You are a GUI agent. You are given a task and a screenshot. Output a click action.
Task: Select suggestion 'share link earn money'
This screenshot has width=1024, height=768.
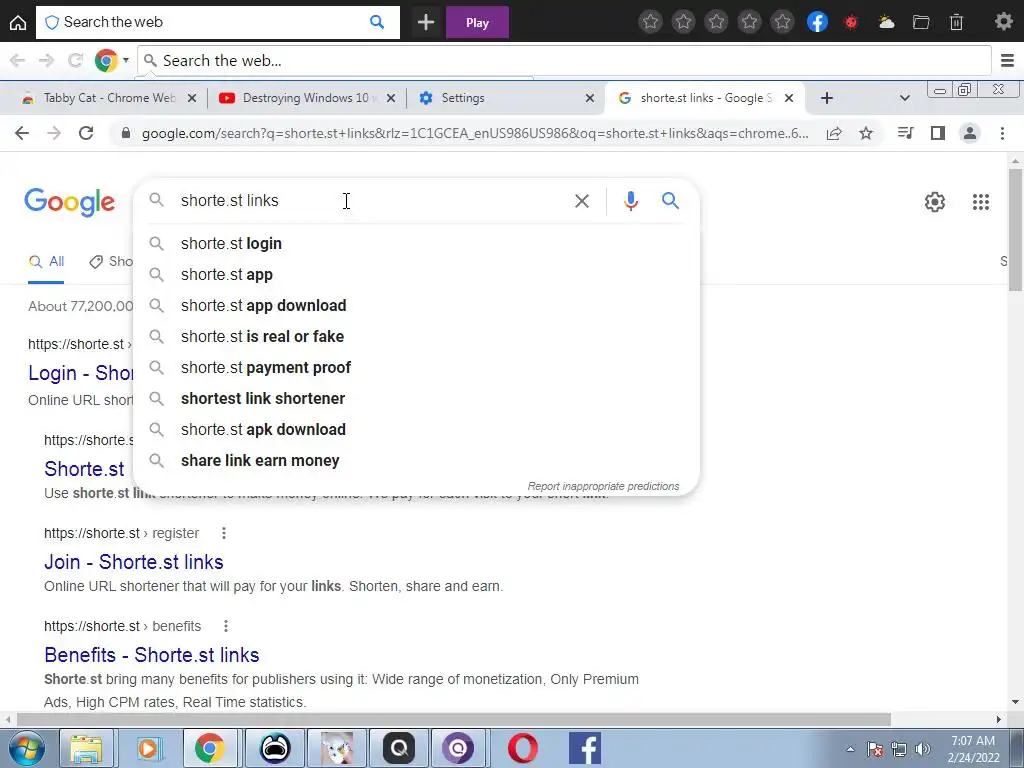pyautogui.click(x=416, y=460)
